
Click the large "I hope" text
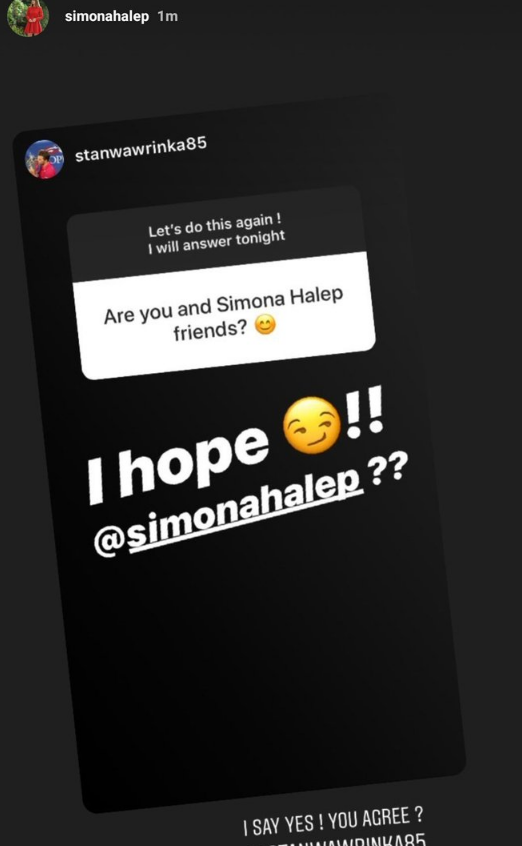click(x=178, y=463)
